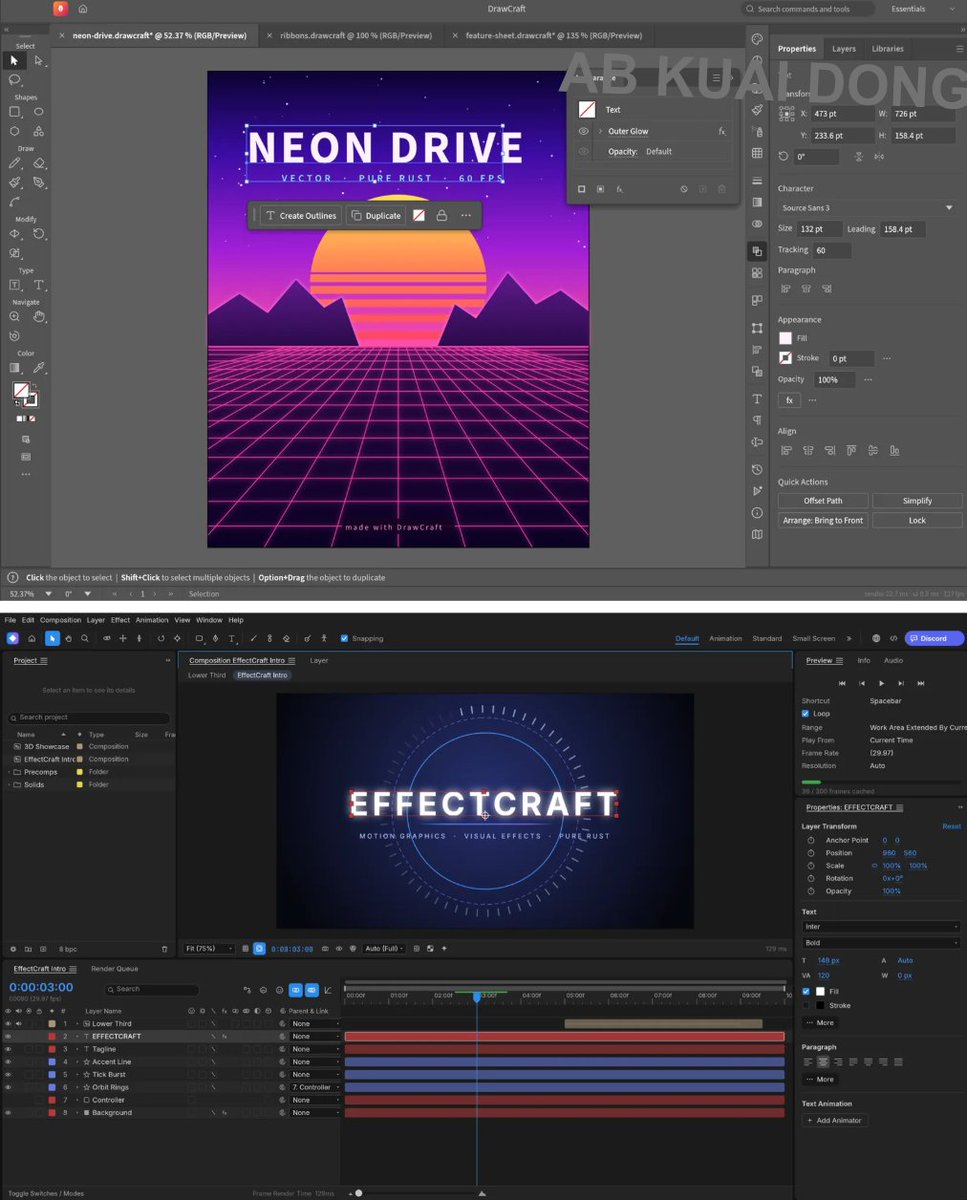Pick the Lasso tool in DrawCraft
Screen dimensions: 967x1200
(x=15, y=79)
